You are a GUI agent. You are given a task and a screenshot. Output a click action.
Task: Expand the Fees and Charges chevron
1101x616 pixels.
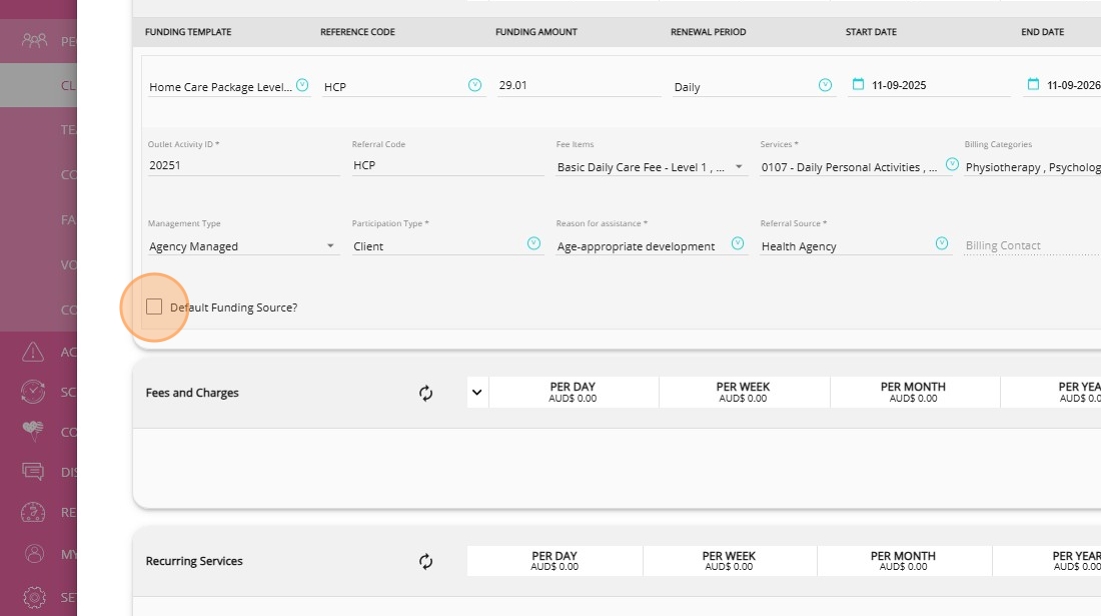coord(477,393)
